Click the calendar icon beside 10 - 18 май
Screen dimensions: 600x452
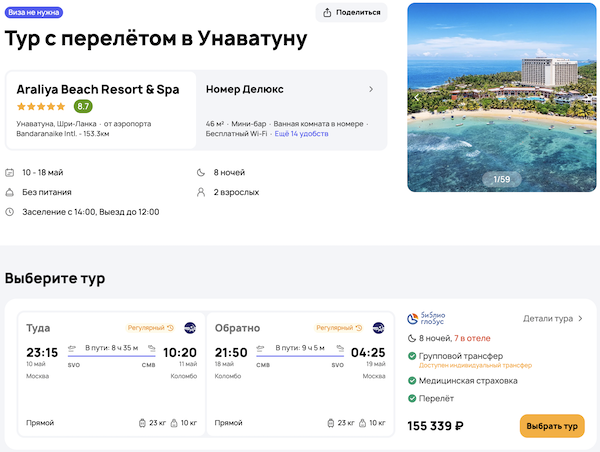(10, 172)
